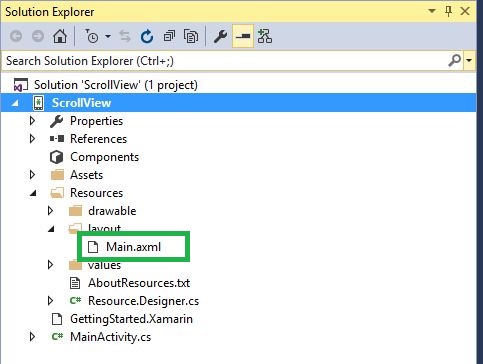Select the References tree item
Image resolution: width=483 pixels, height=364 pixels.
tap(98, 139)
